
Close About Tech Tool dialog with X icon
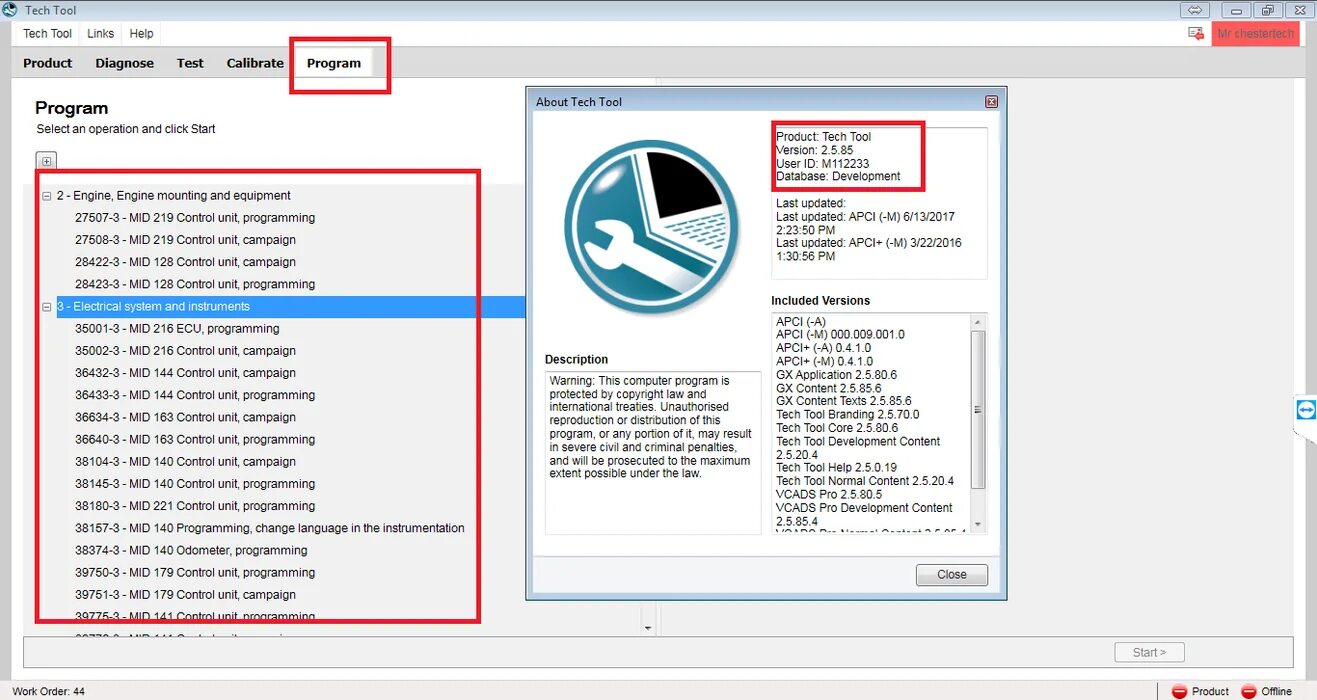(991, 101)
